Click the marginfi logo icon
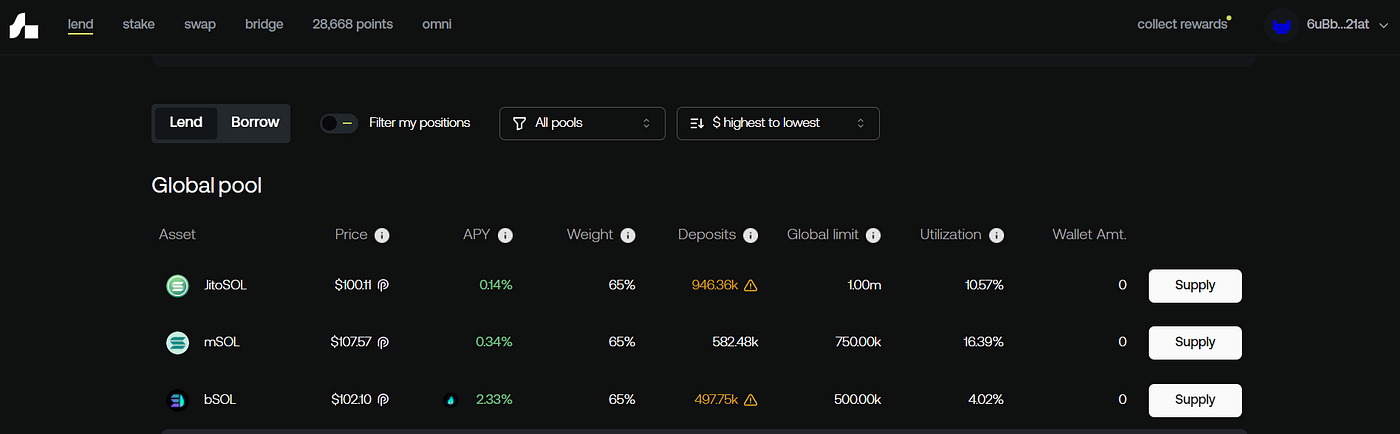Image resolution: width=1400 pixels, height=434 pixels. pyautogui.click(x=23, y=24)
